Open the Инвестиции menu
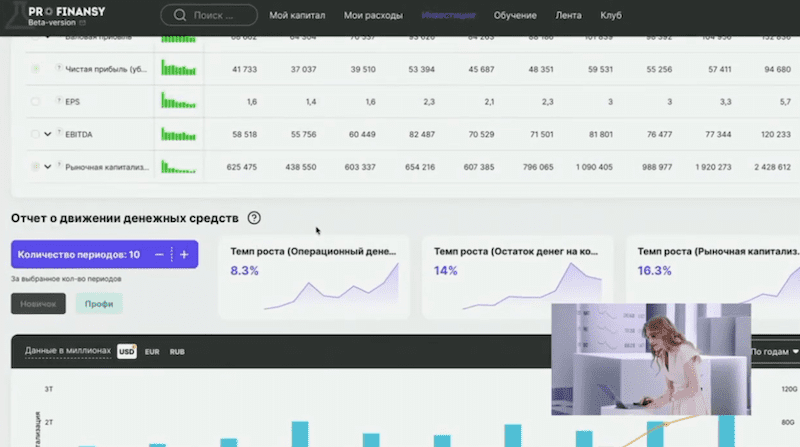Viewport: 800px width, 447px height. [x=448, y=15]
